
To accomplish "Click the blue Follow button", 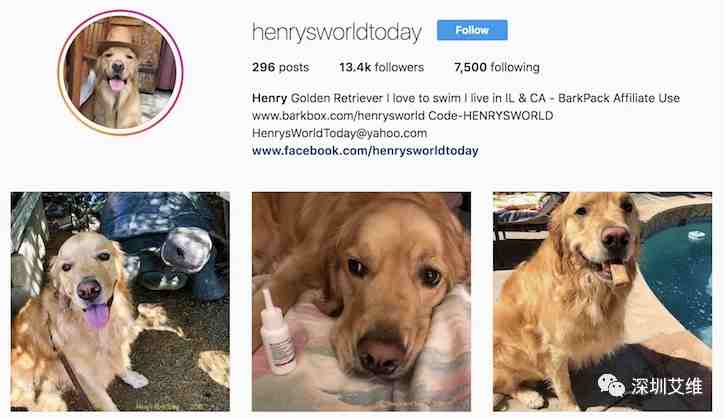I will [x=472, y=30].
